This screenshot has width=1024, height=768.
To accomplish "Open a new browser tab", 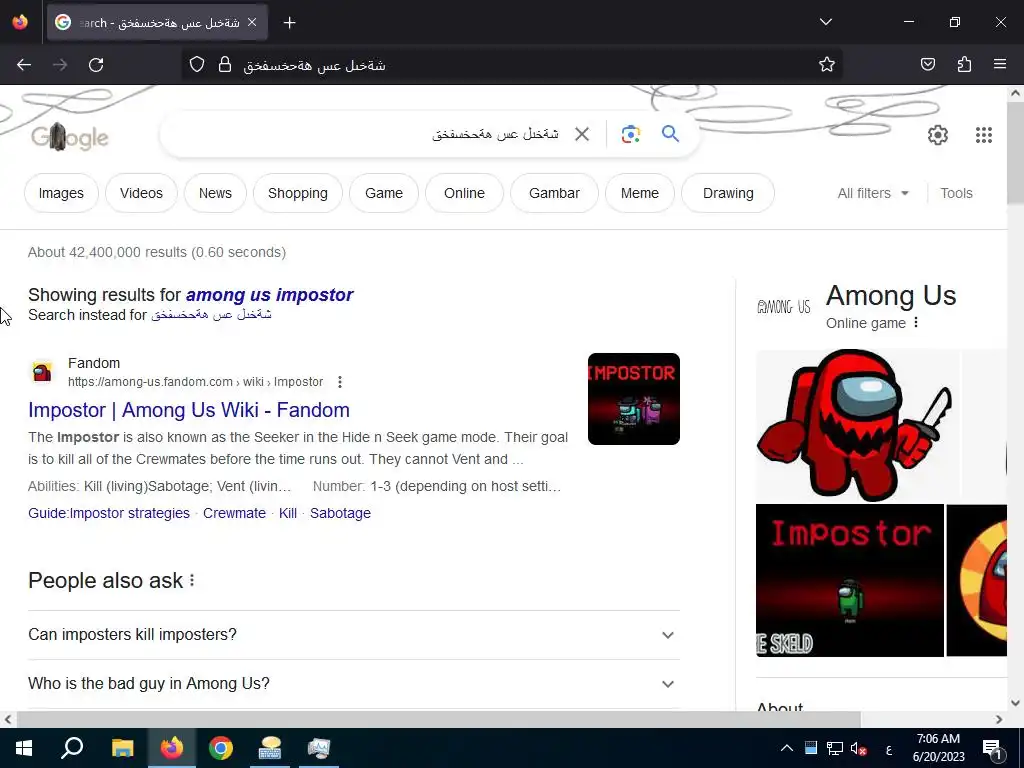I will click(289, 23).
